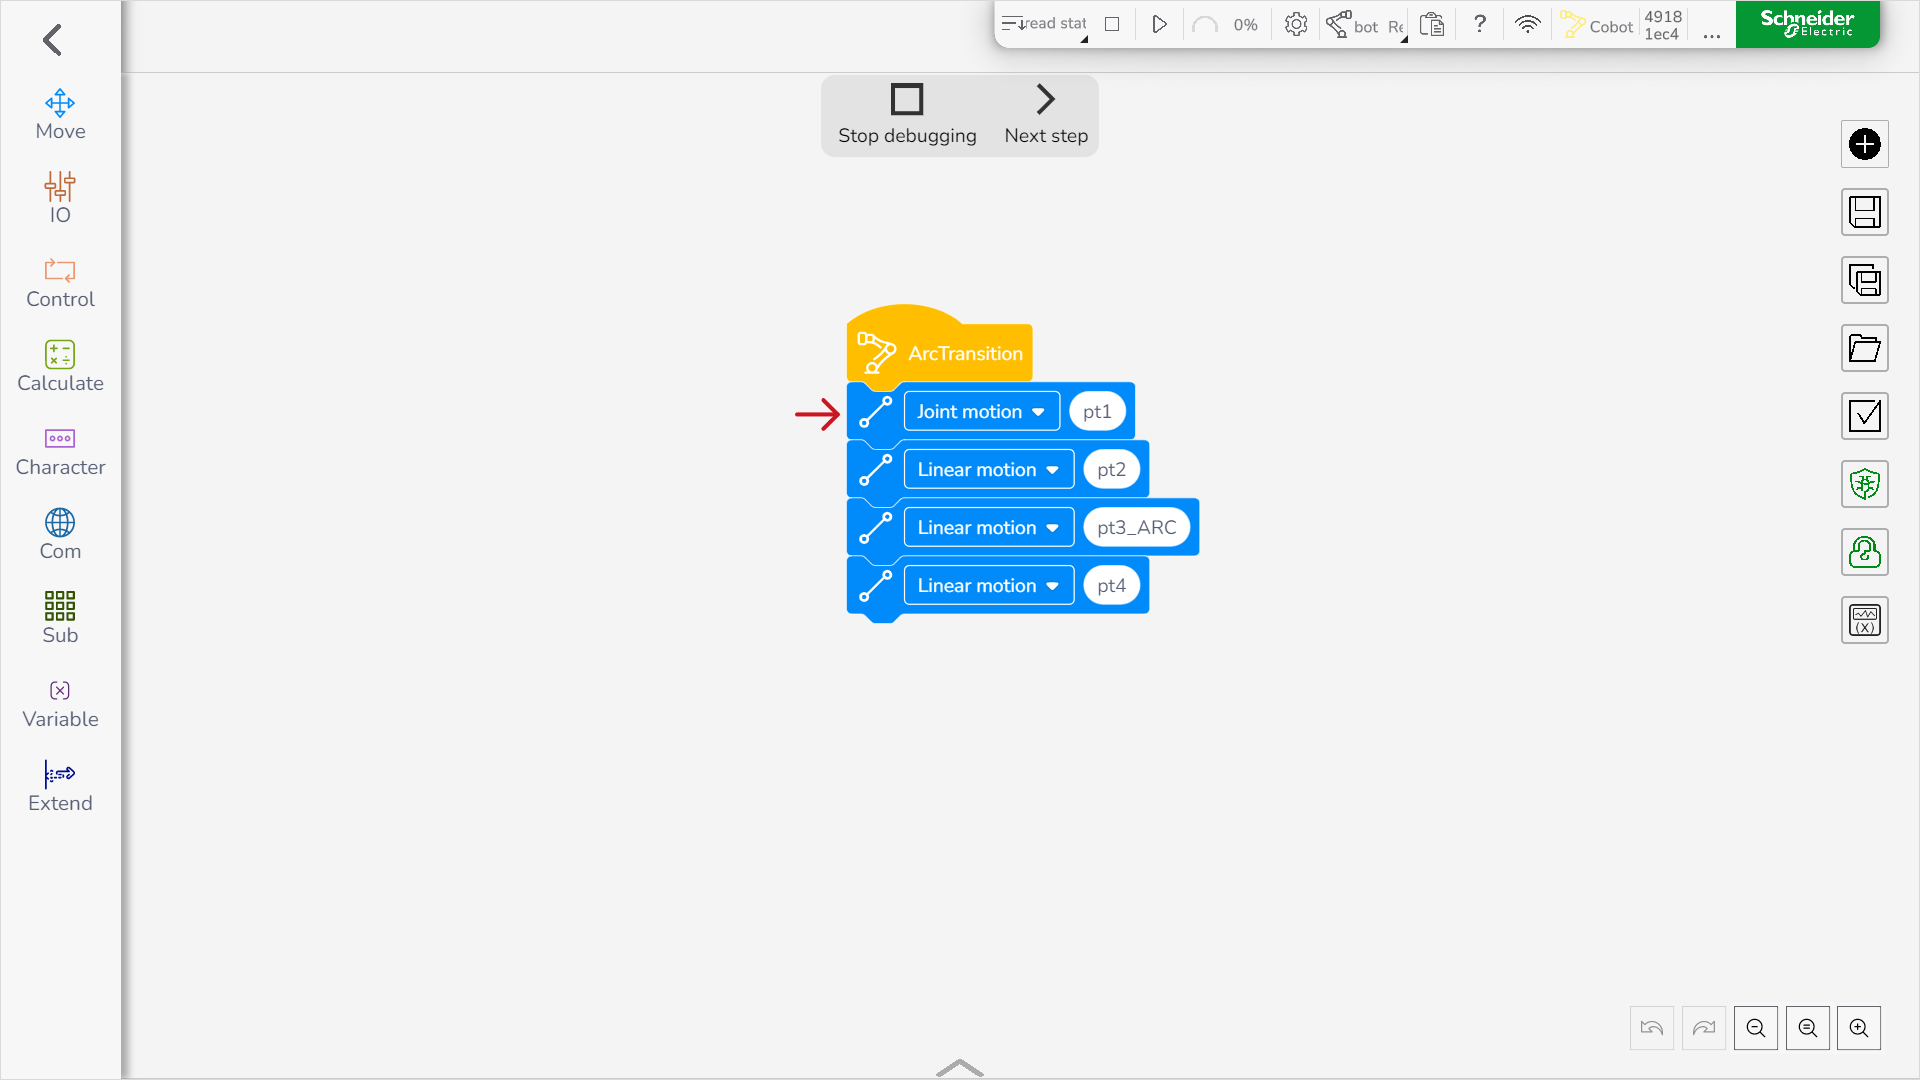Click the save program icon

pos(1864,212)
